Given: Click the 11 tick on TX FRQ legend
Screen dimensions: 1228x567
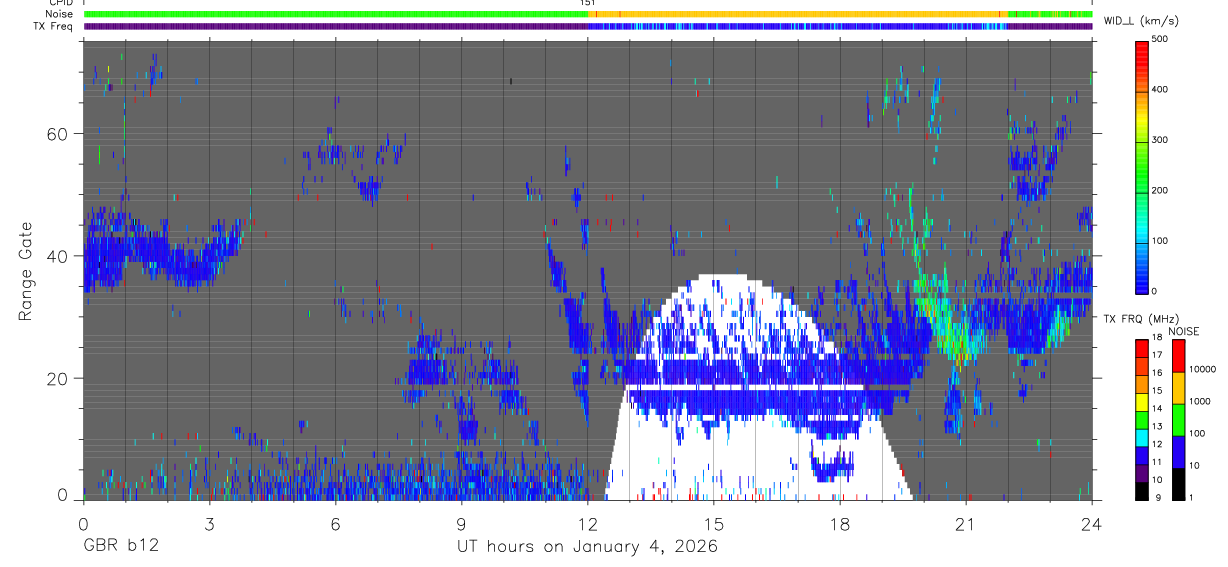Looking at the screenshot, I should click(x=1157, y=461).
